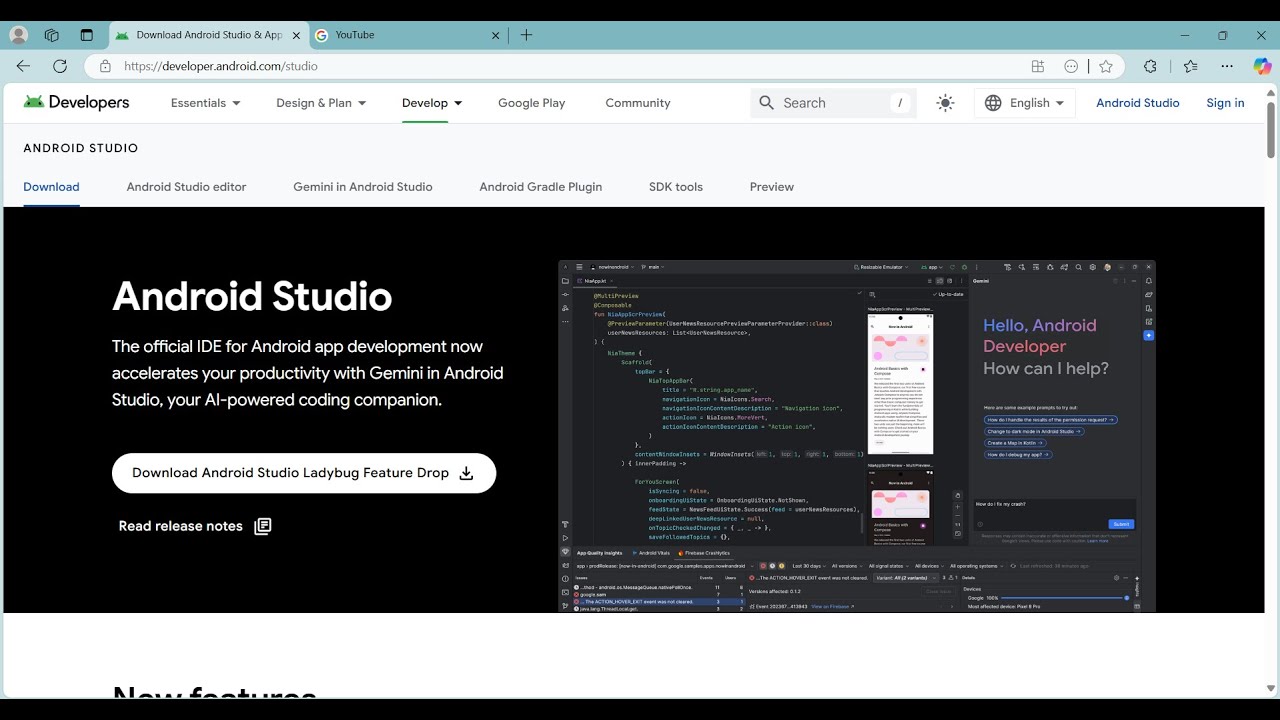Click the Android Developers logo
The image size is (1280, 720).
pos(77,102)
